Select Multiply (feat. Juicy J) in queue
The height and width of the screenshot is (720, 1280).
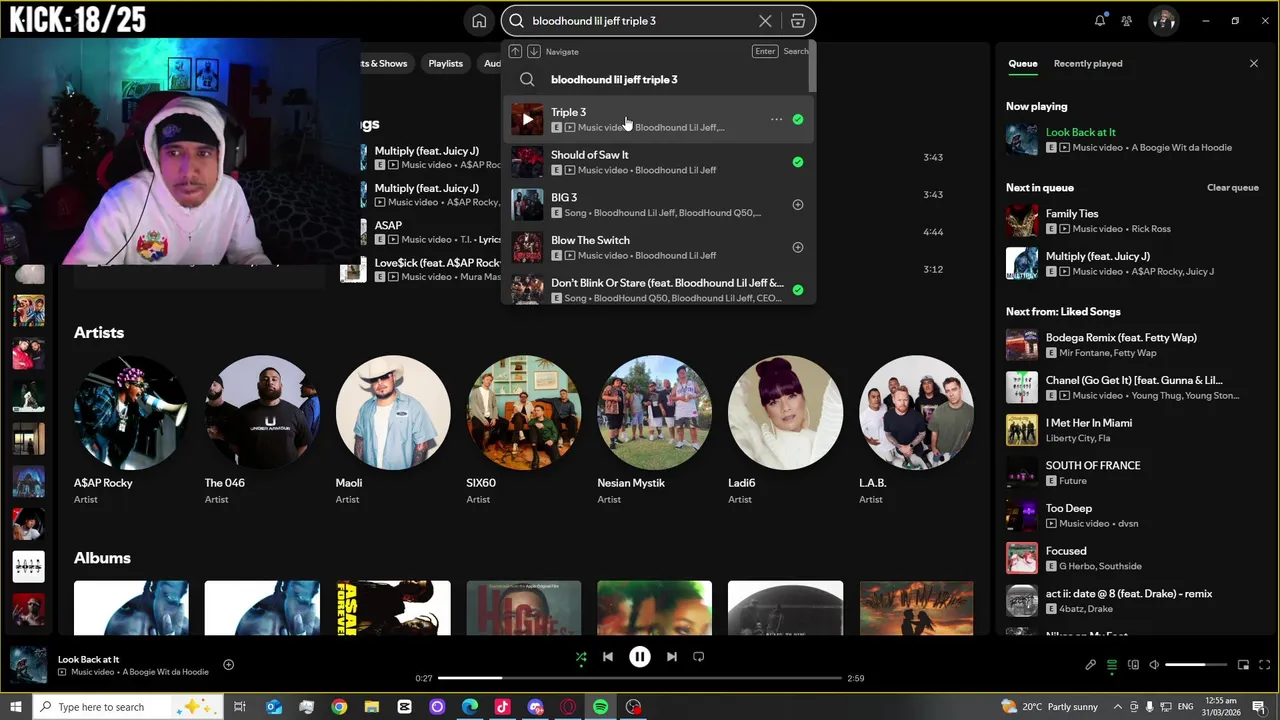click(x=1132, y=263)
